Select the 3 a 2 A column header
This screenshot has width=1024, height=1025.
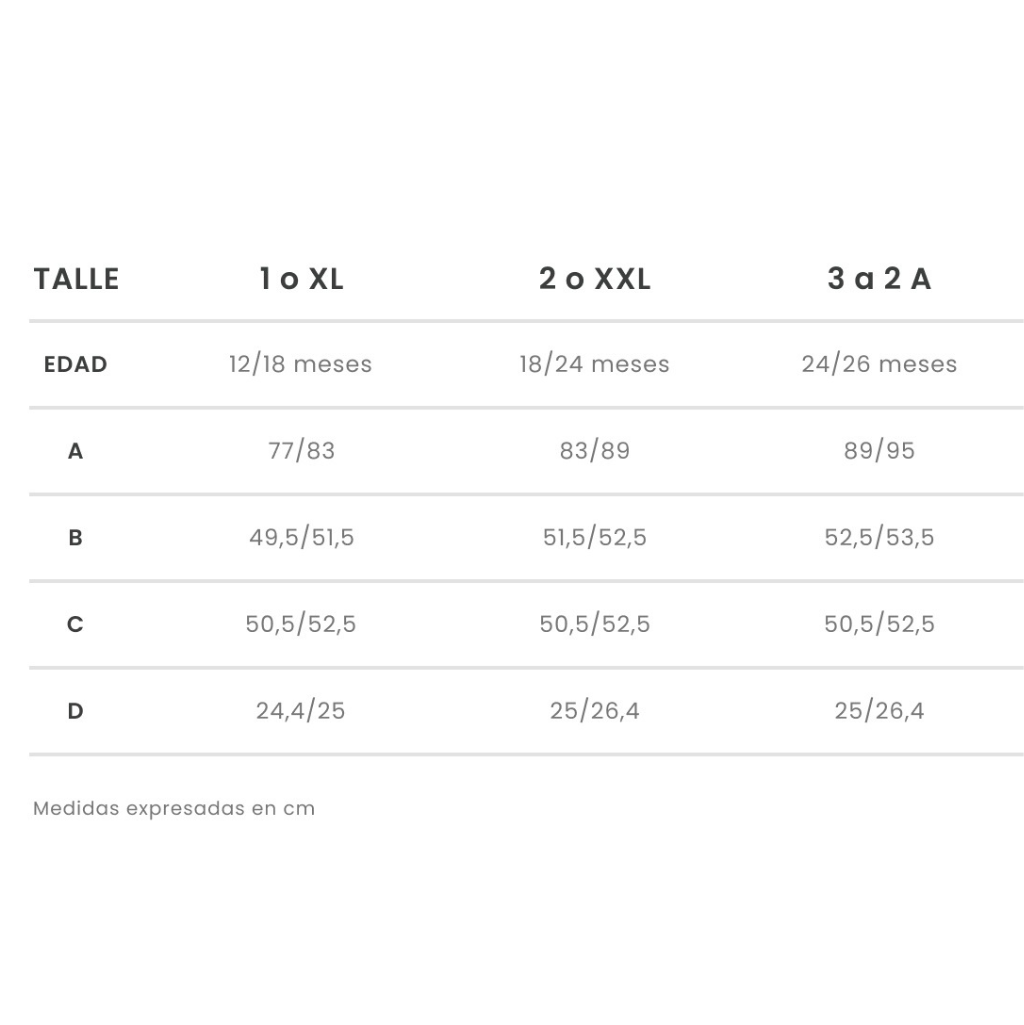879,279
